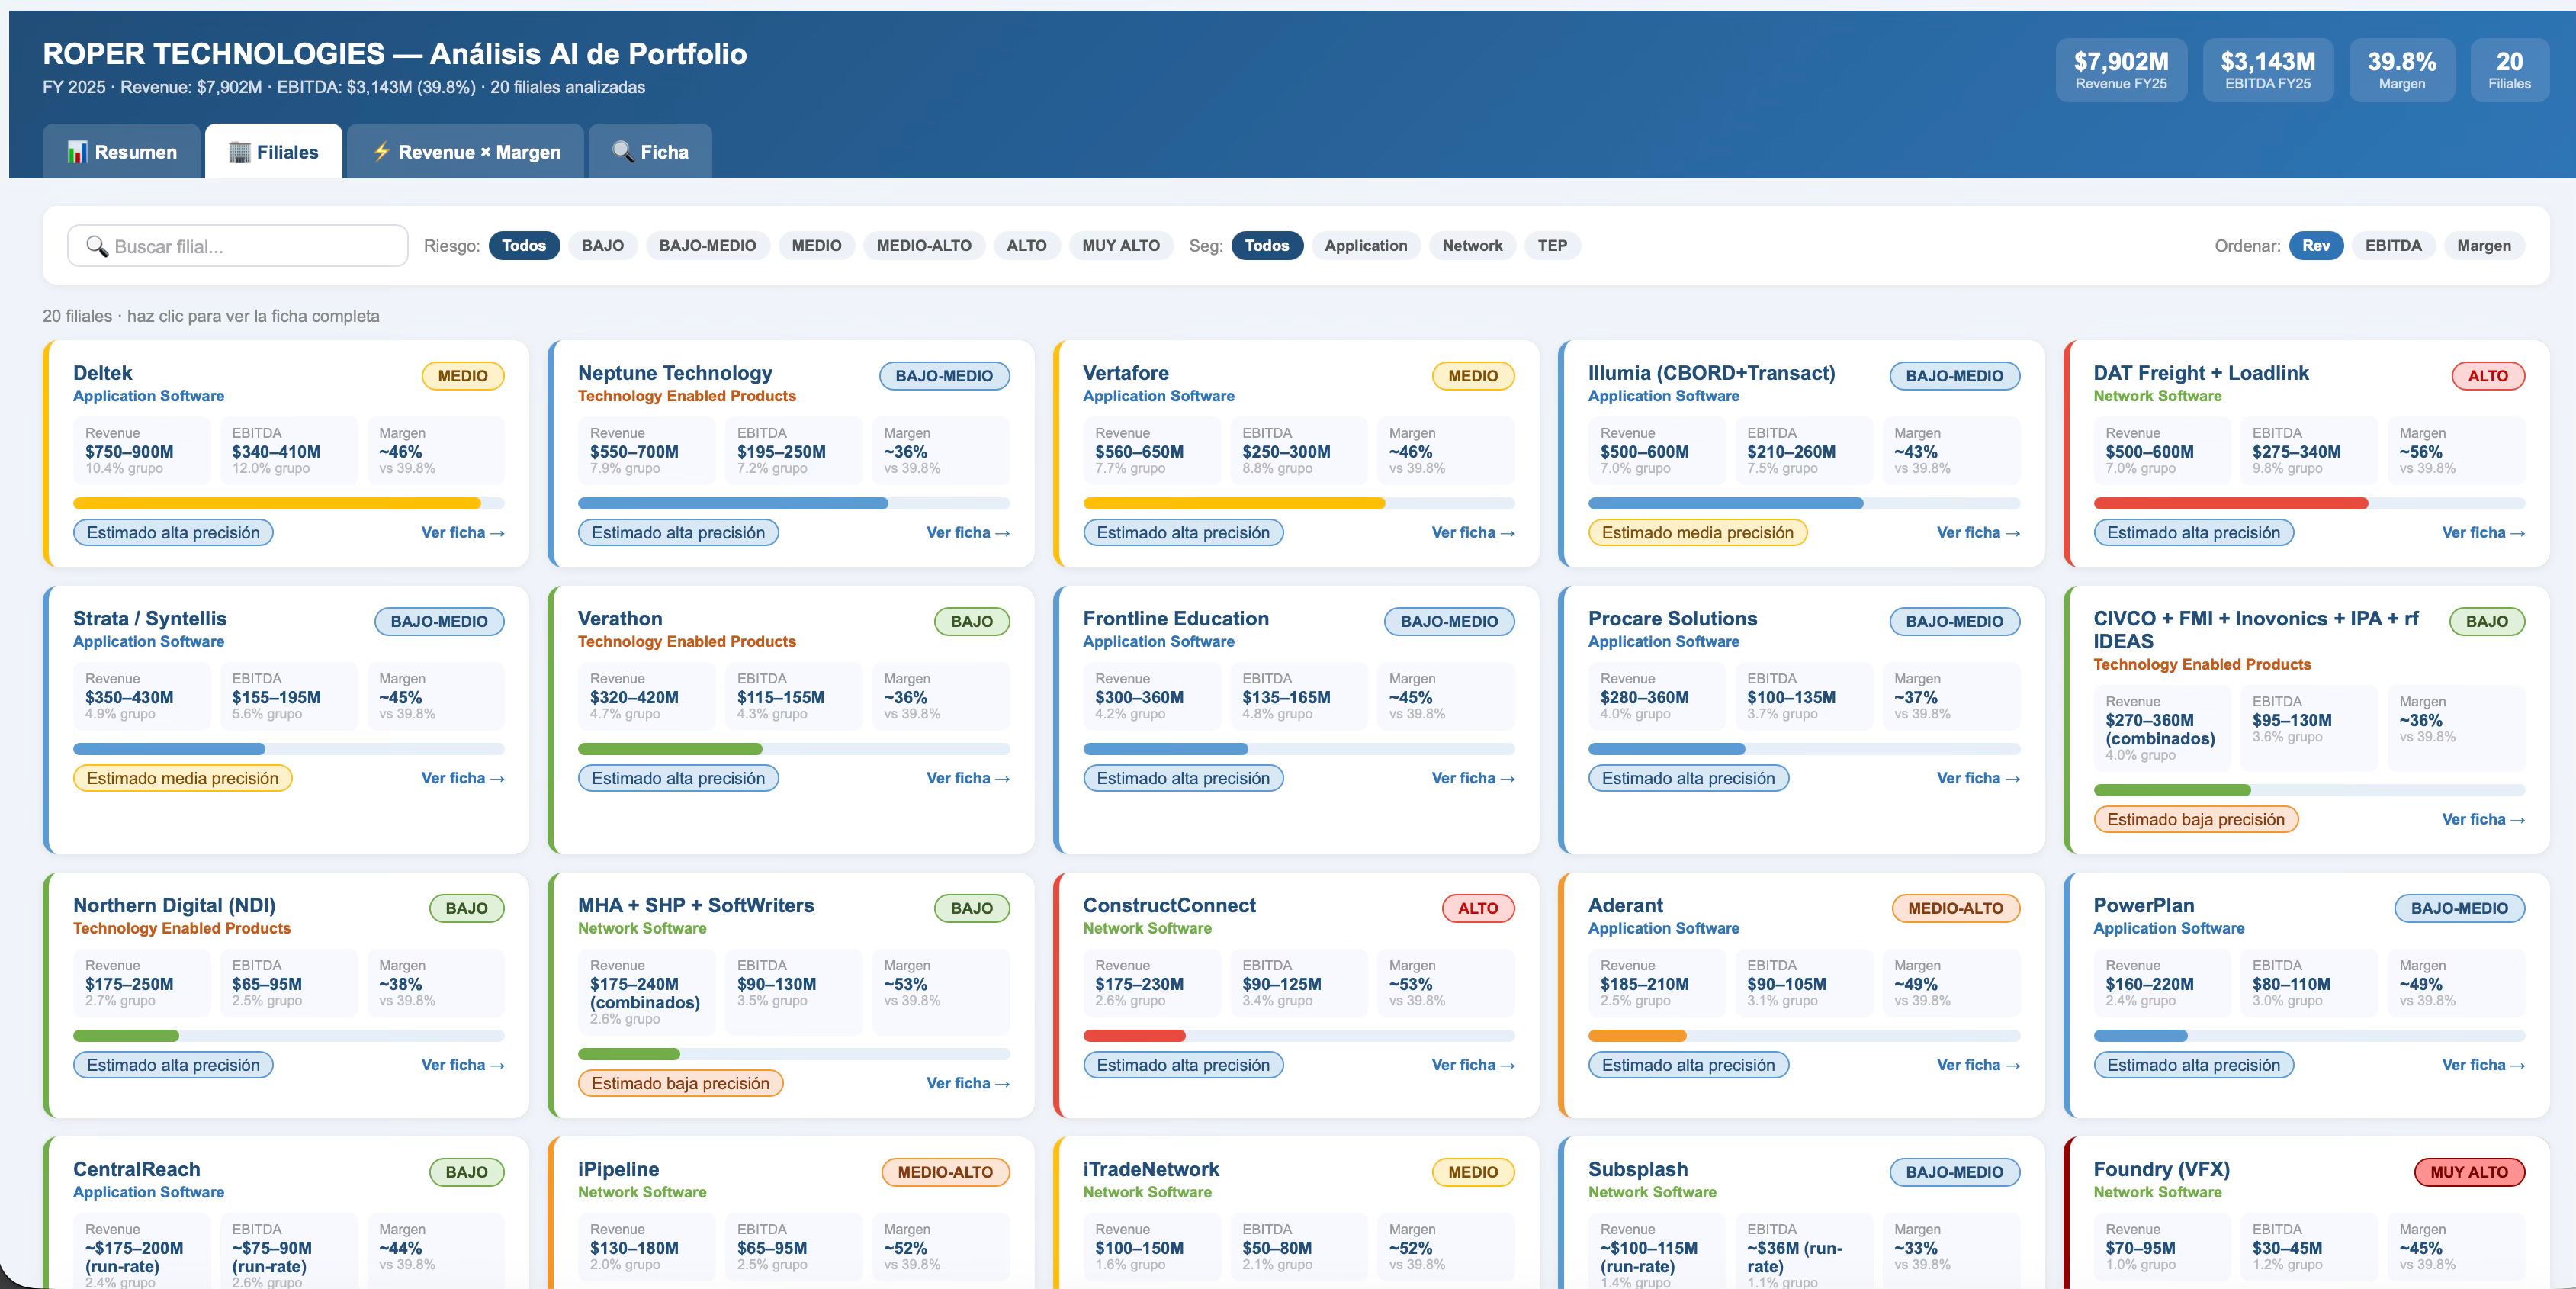Open the Resumen tab with chart icon
The image size is (2576, 1289).
(122, 152)
